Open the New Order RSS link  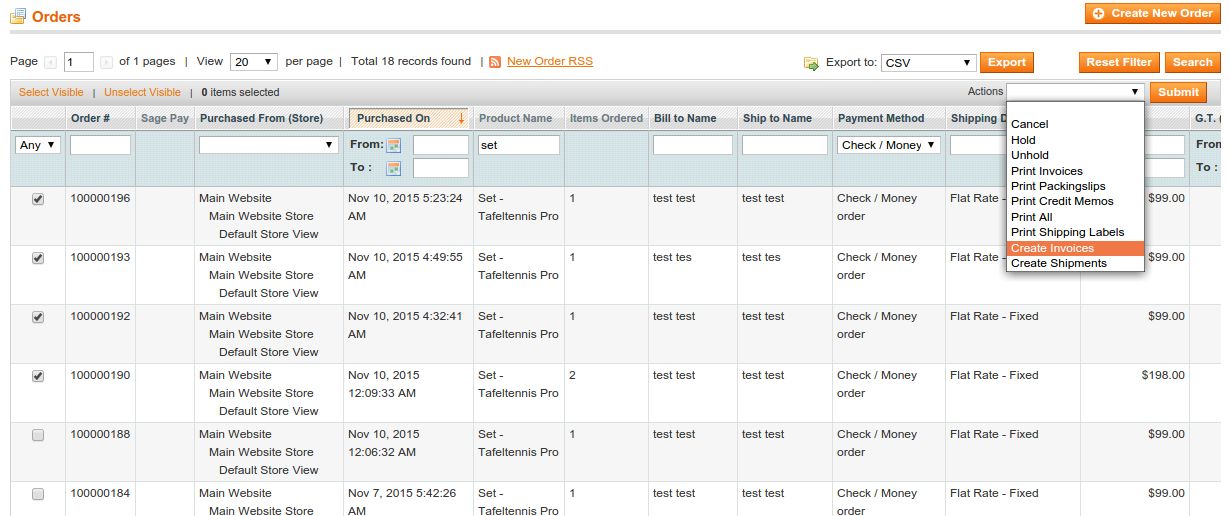tap(549, 62)
